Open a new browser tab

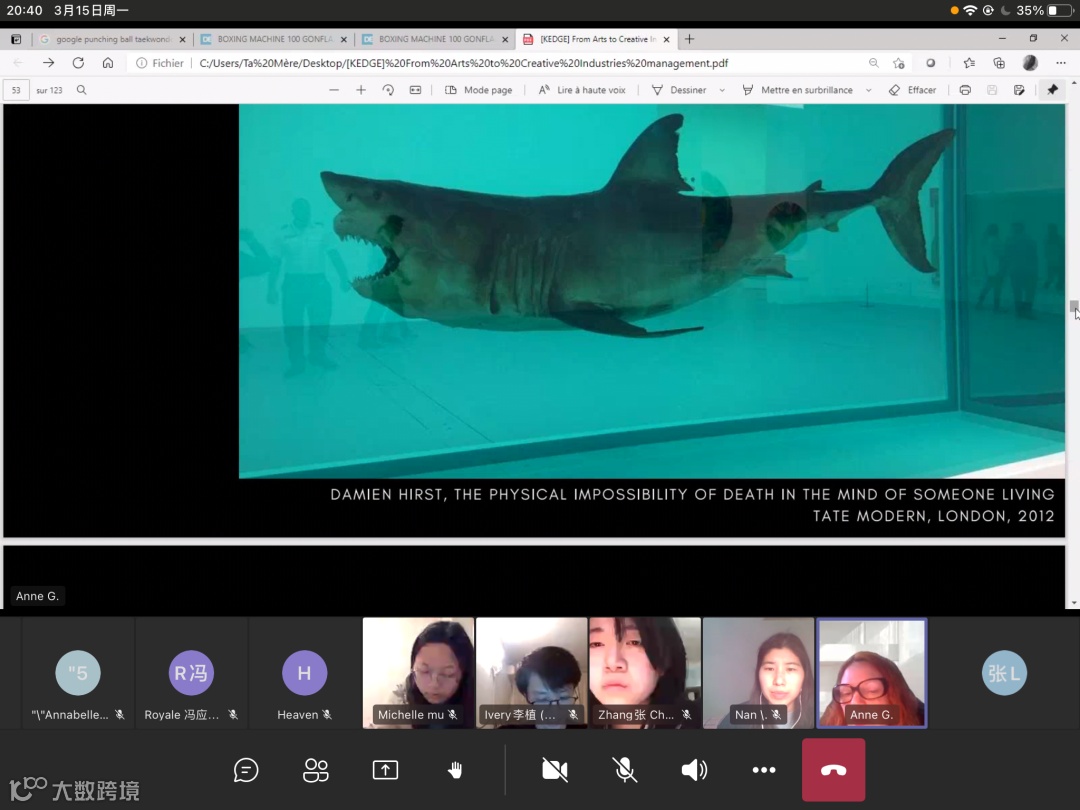click(x=689, y=39)
